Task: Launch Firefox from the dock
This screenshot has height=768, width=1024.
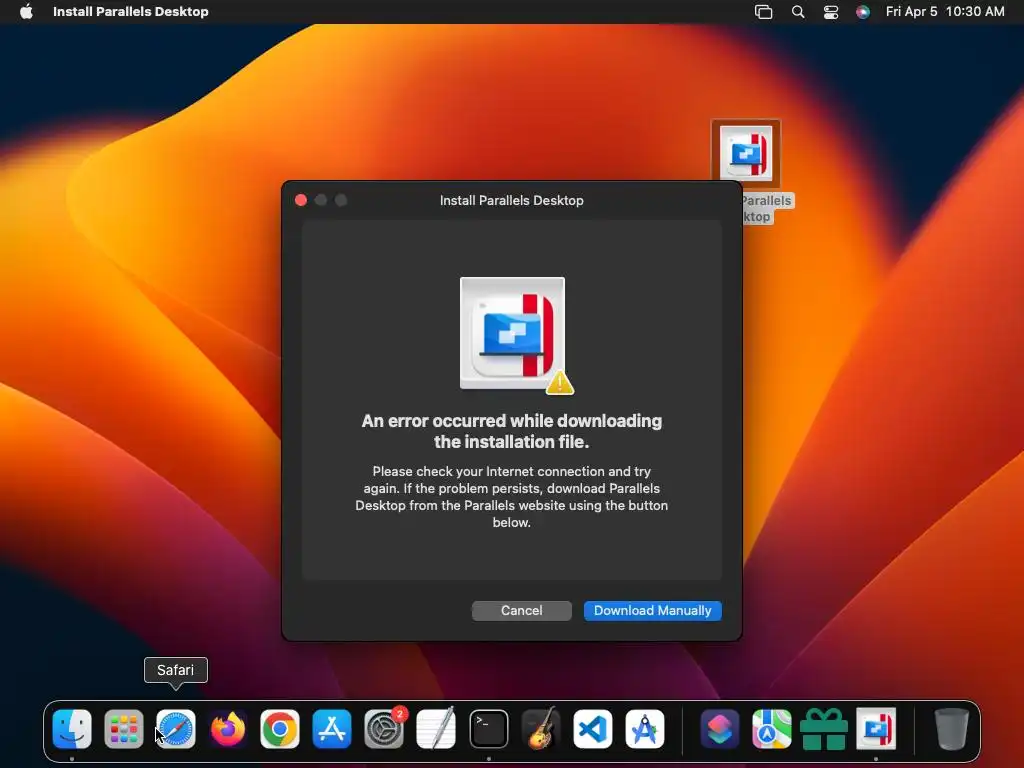Action: coord(228,728)
